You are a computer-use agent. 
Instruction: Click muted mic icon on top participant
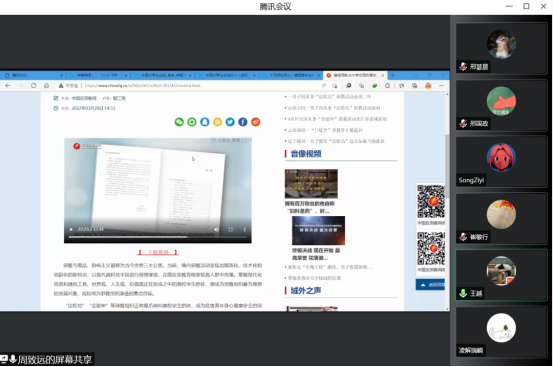[x=463, y=67]
